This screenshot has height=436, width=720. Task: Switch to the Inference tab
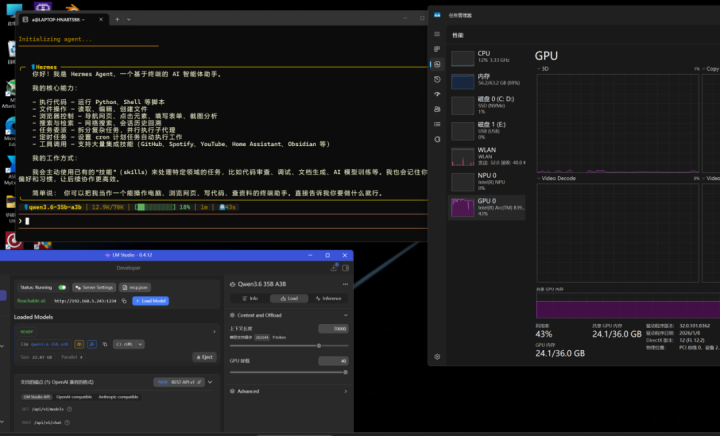point(328,298)
